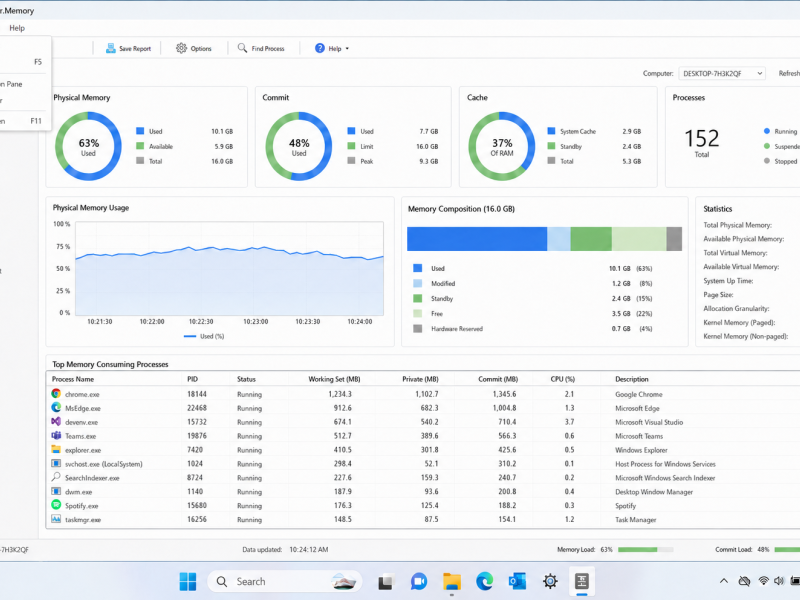800x600 pixels.
Task: Open Microsoft Edge from the taskbar
Action: (x=484, y=581)
